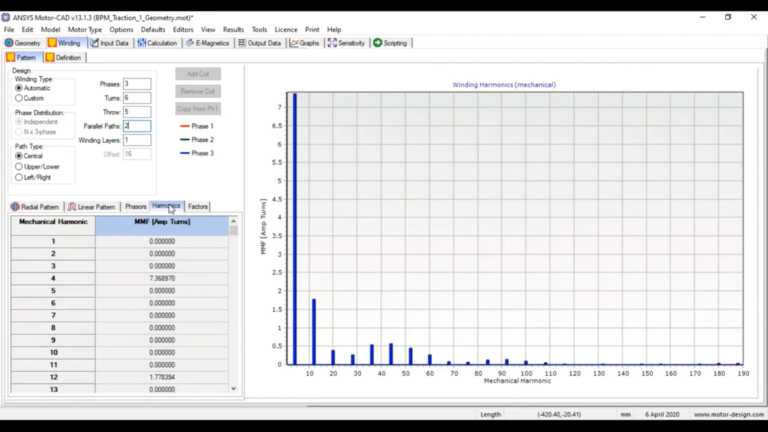Click the Throw input field

(137, 112)
